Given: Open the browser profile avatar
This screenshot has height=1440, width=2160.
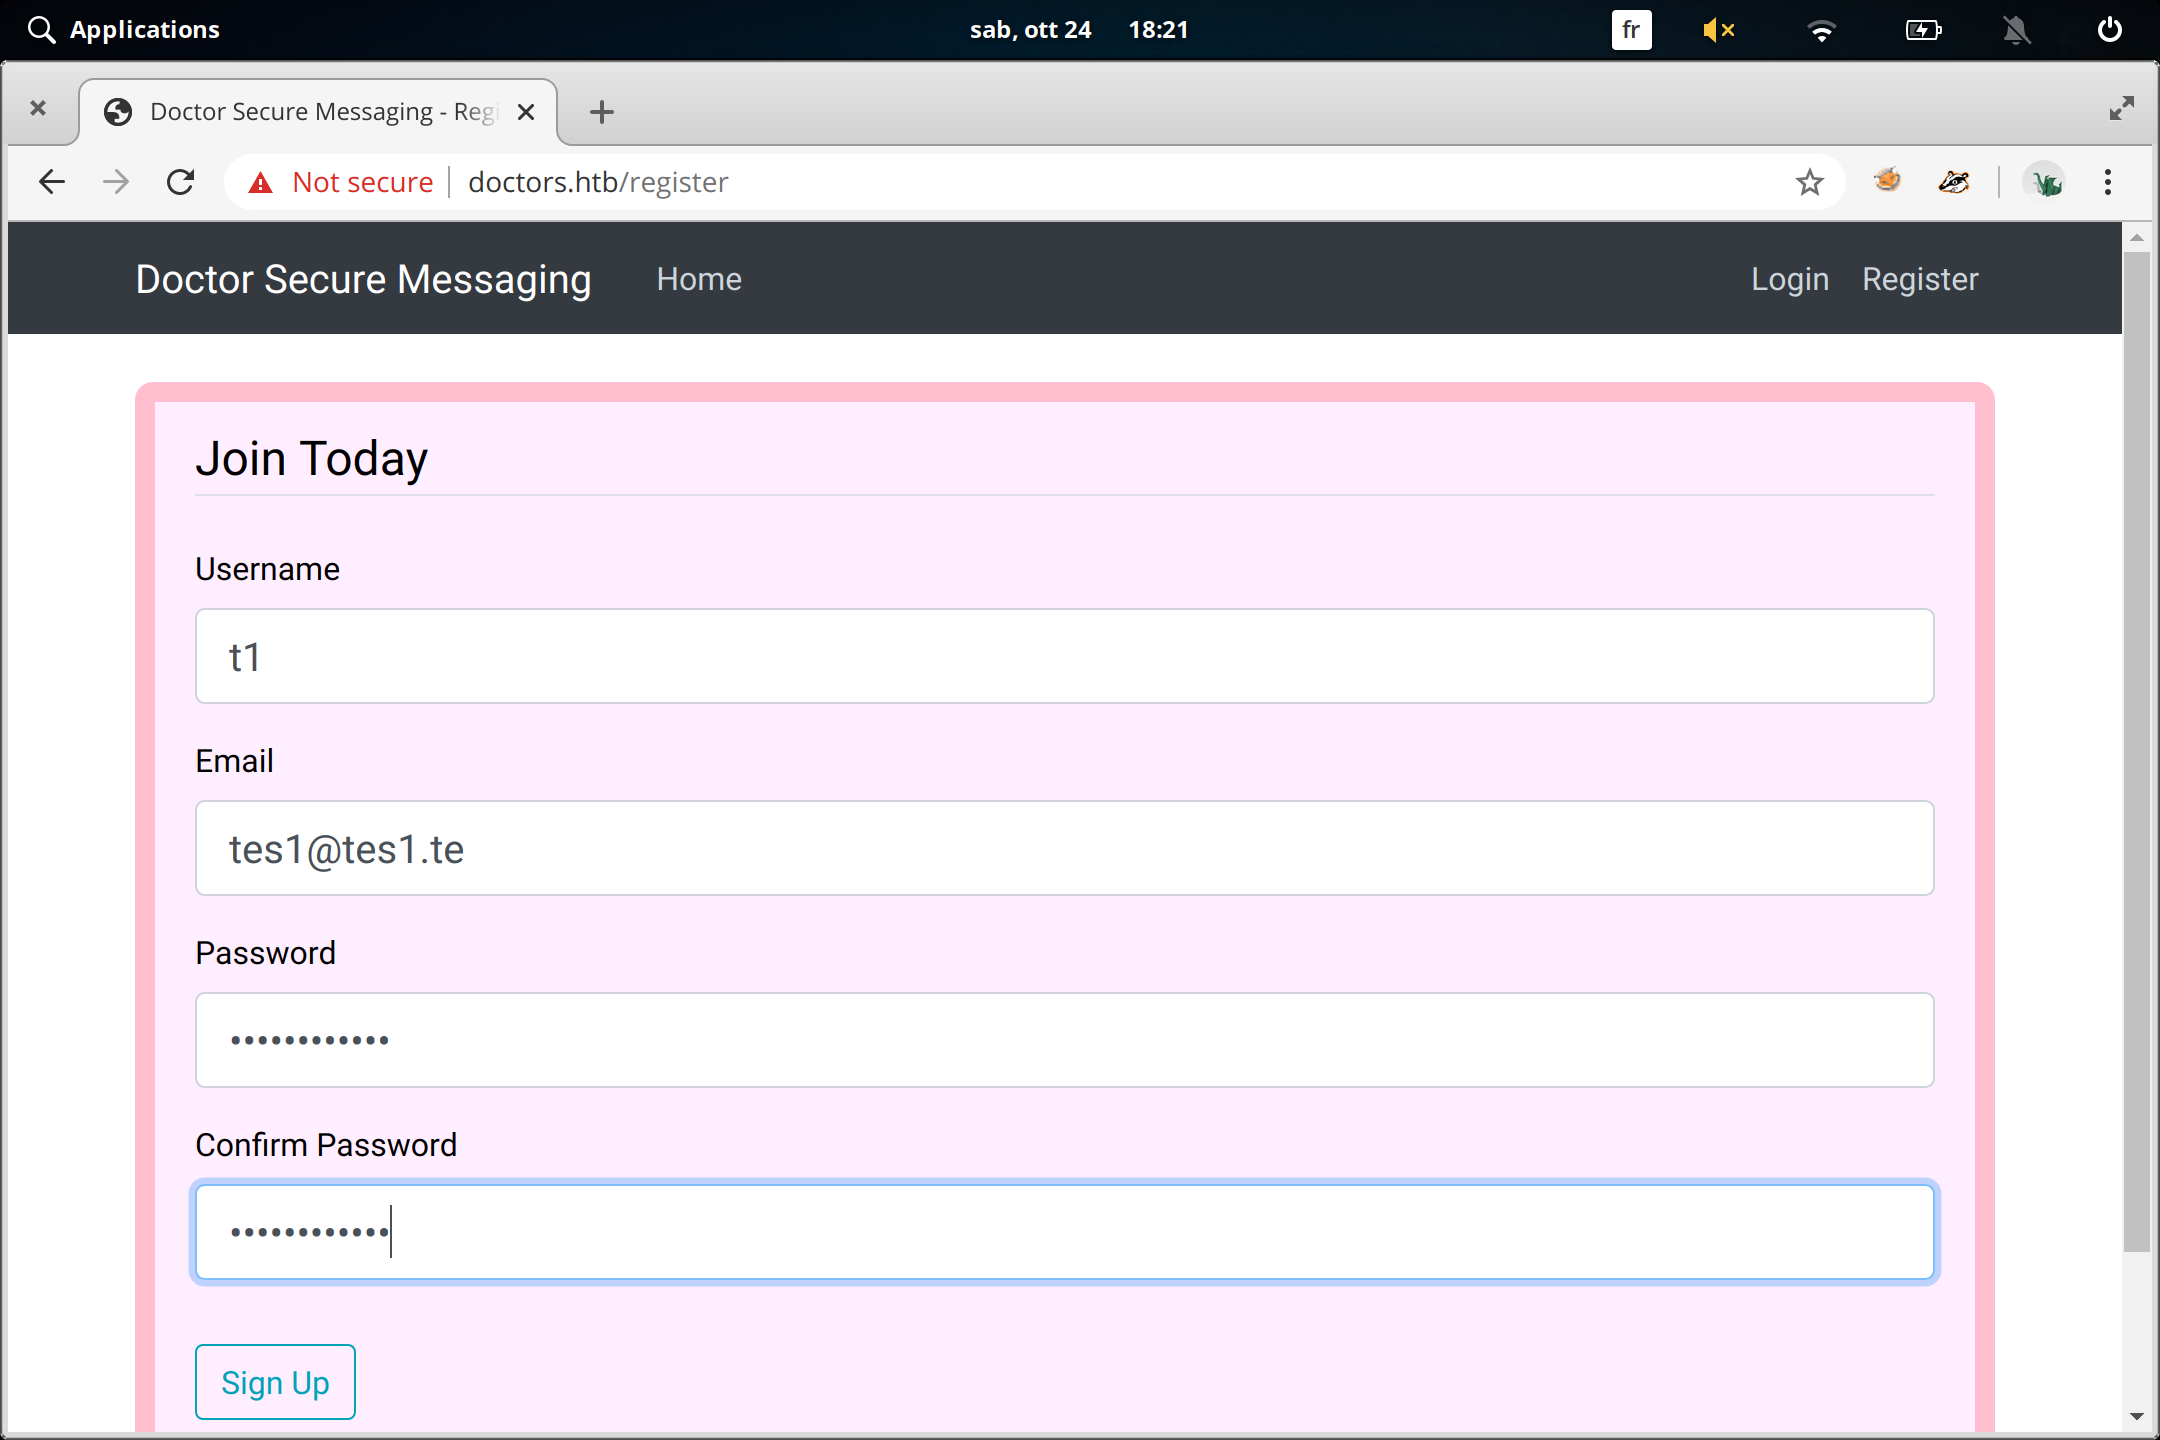Looking at the screenshot, I should point(2045,182).
